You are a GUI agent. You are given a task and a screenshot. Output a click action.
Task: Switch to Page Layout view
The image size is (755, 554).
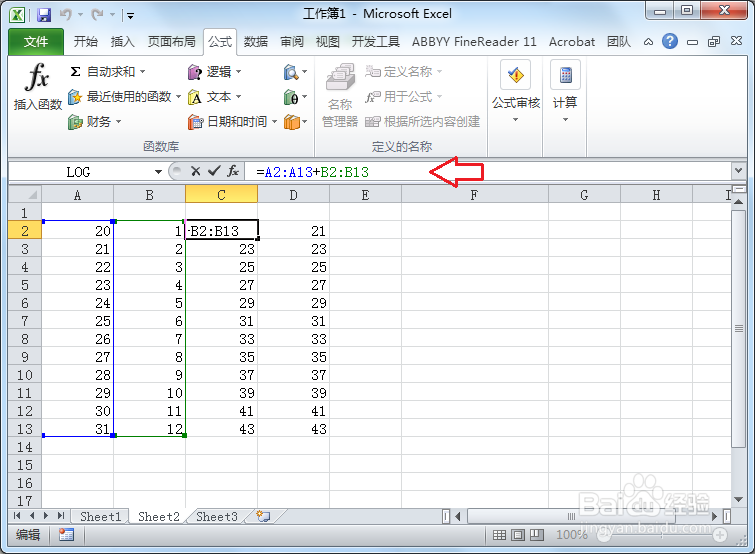[518, 535]
